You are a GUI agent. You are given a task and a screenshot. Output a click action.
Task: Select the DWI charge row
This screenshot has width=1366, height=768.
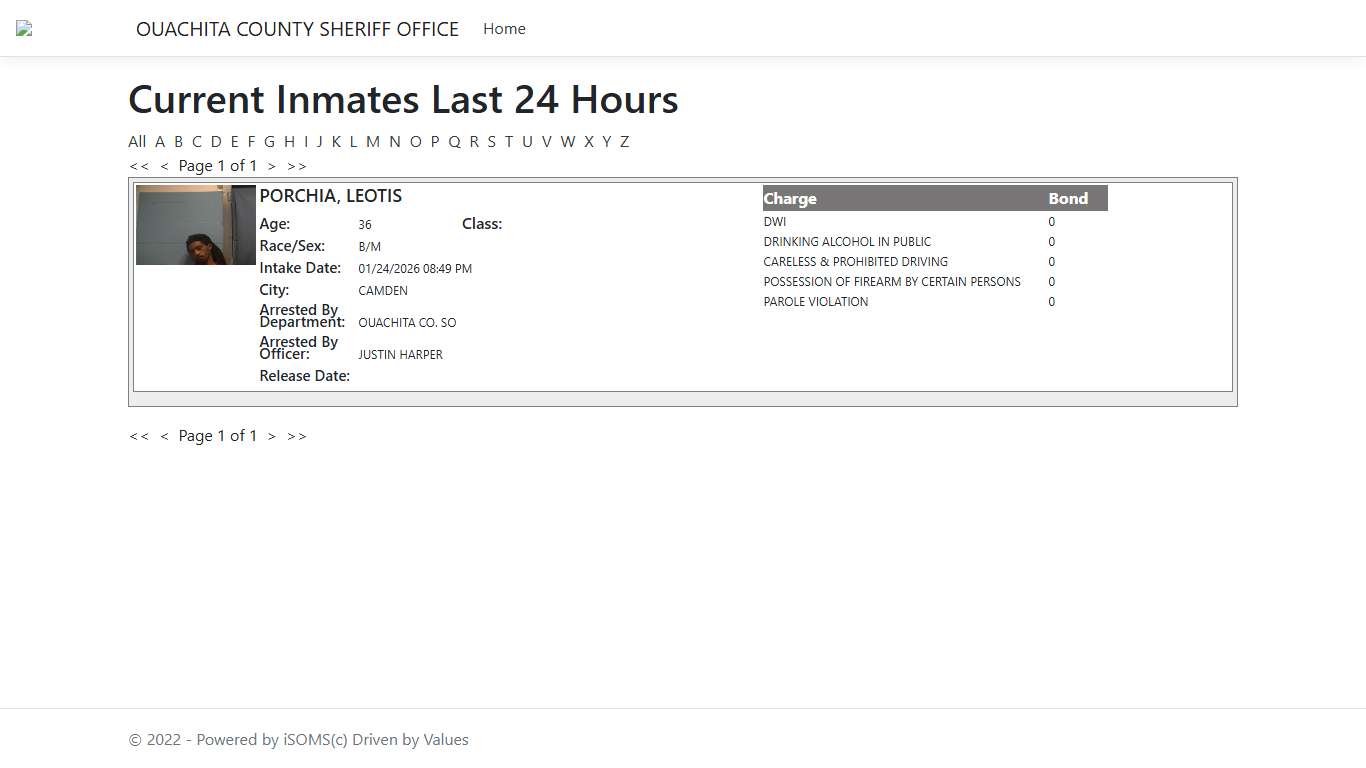pos(774,221)
